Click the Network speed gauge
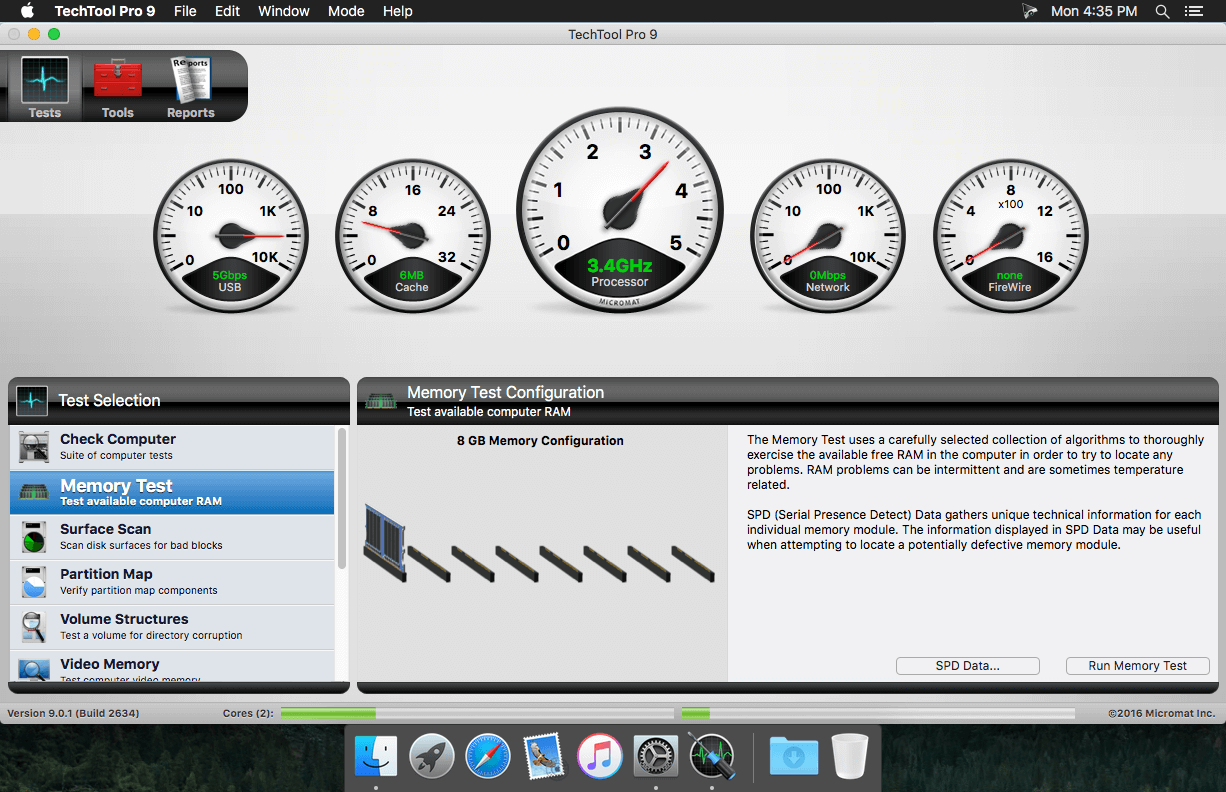1226x792 pixels. click(828, 237)
